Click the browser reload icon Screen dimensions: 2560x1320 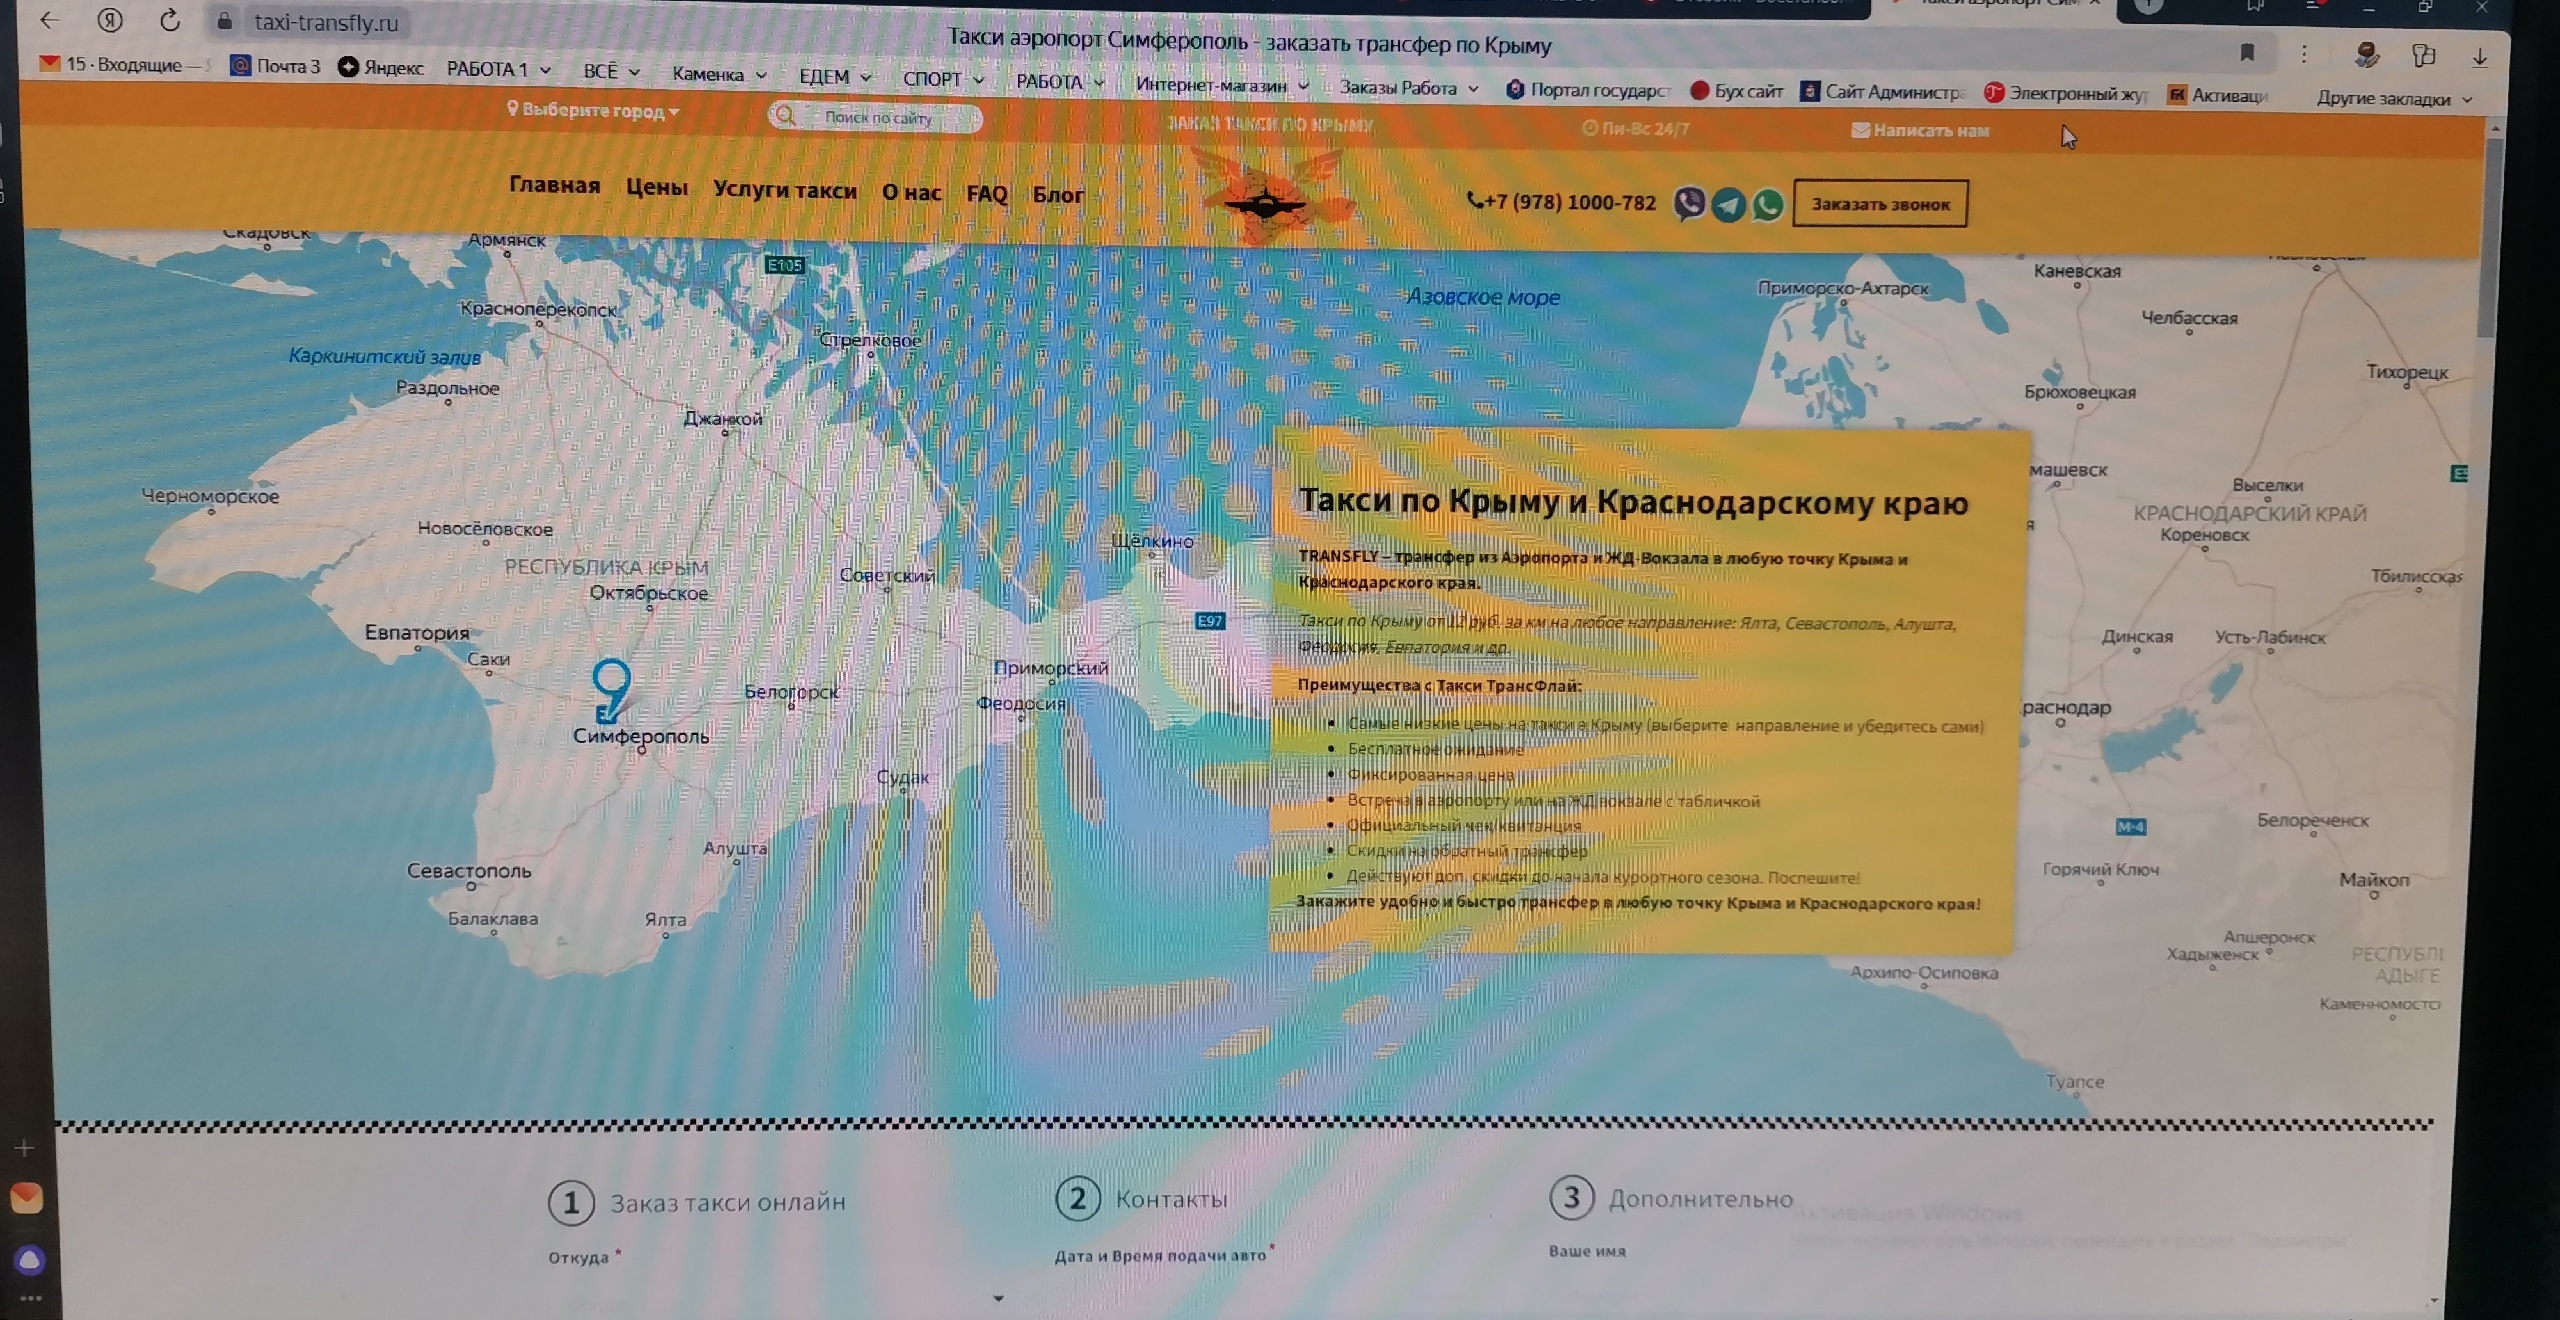(170, 20)
